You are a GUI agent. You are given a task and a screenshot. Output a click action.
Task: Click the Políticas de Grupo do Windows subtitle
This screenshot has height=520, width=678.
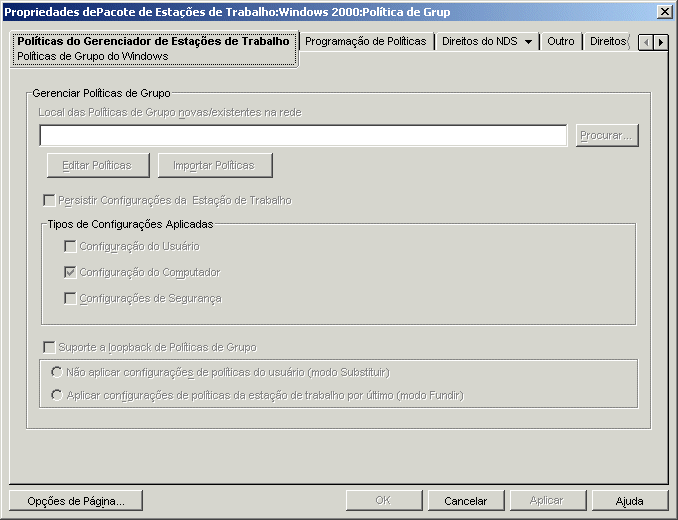(93, 56)
